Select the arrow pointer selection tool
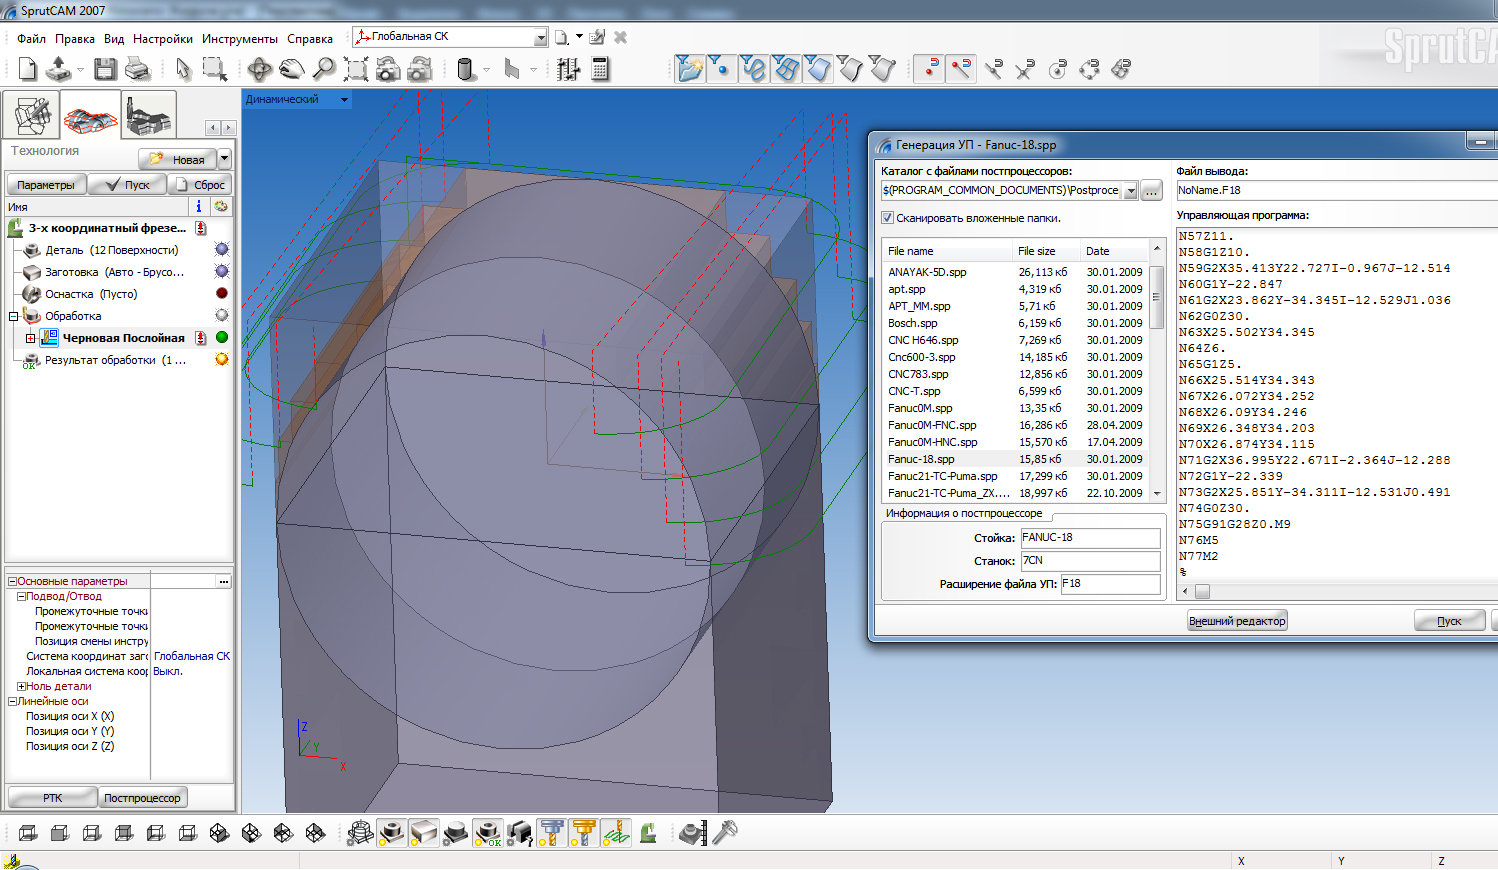1498x870 pixels. point(183,69)
